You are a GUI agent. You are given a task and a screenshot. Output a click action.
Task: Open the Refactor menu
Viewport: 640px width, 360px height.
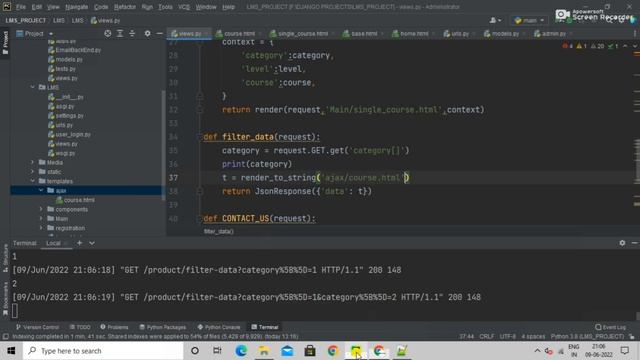124,7
